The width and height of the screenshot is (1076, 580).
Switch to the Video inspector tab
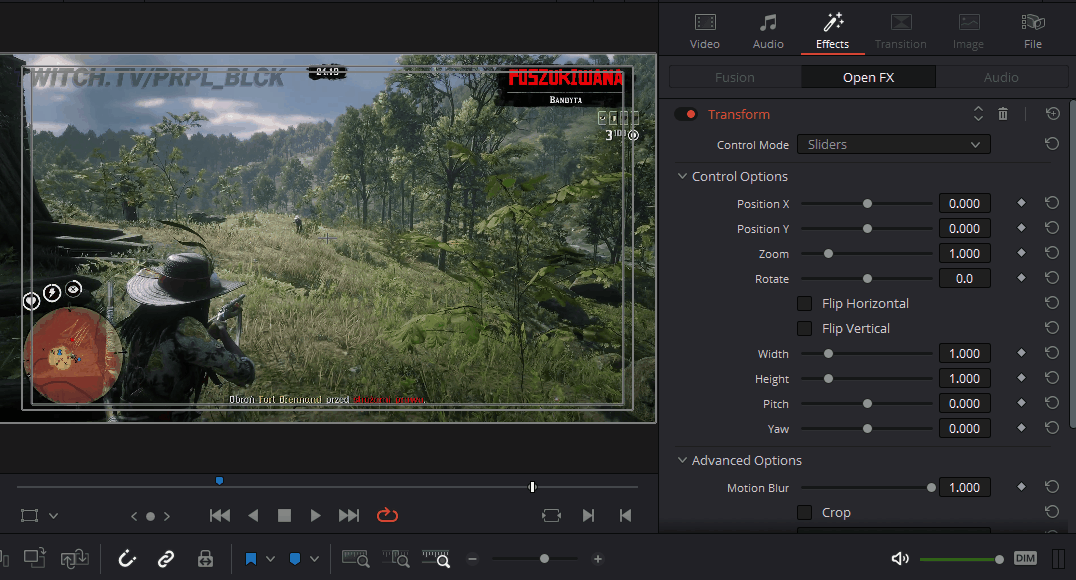[705, 31]
